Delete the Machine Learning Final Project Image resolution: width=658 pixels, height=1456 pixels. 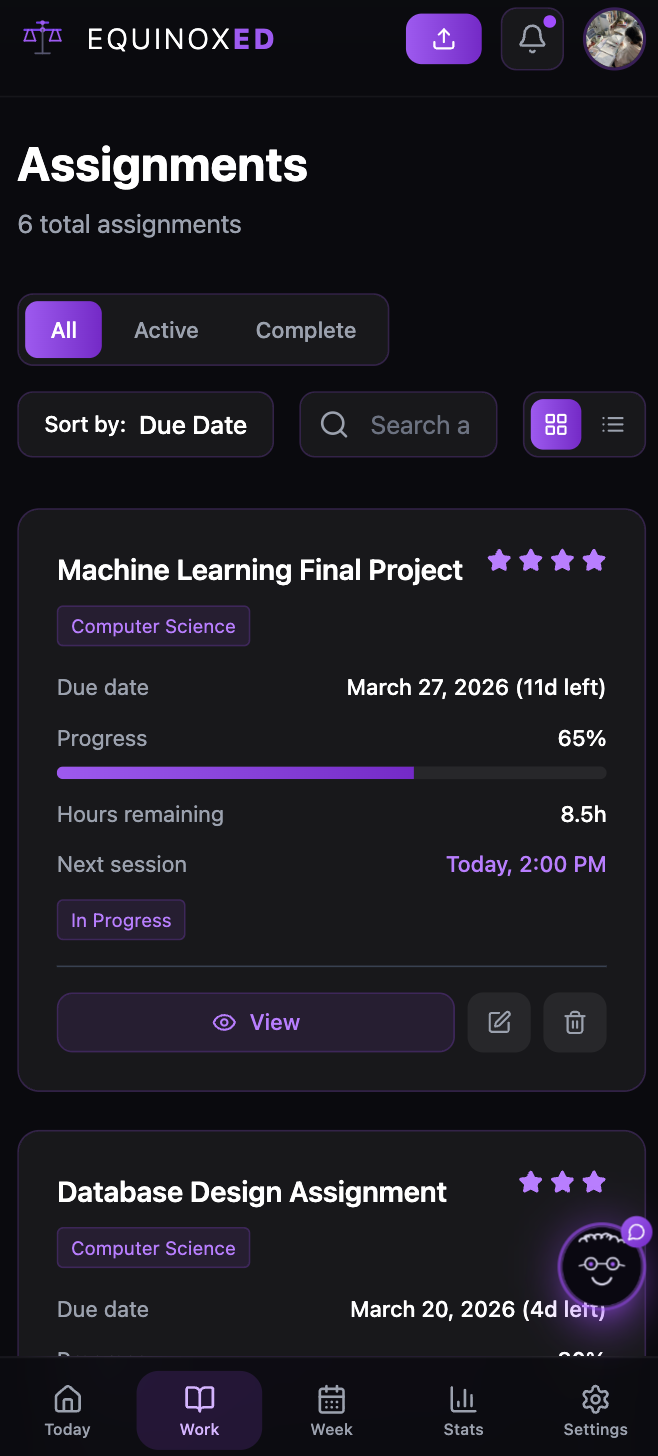(x=575, y=1022)
